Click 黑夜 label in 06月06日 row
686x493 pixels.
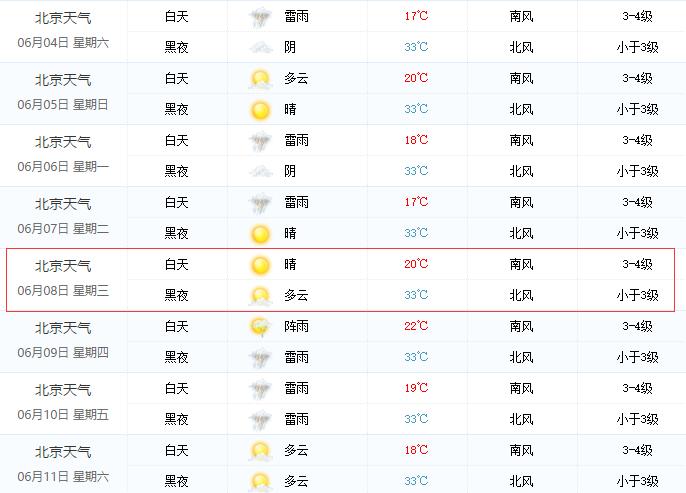tap(177, 171)
